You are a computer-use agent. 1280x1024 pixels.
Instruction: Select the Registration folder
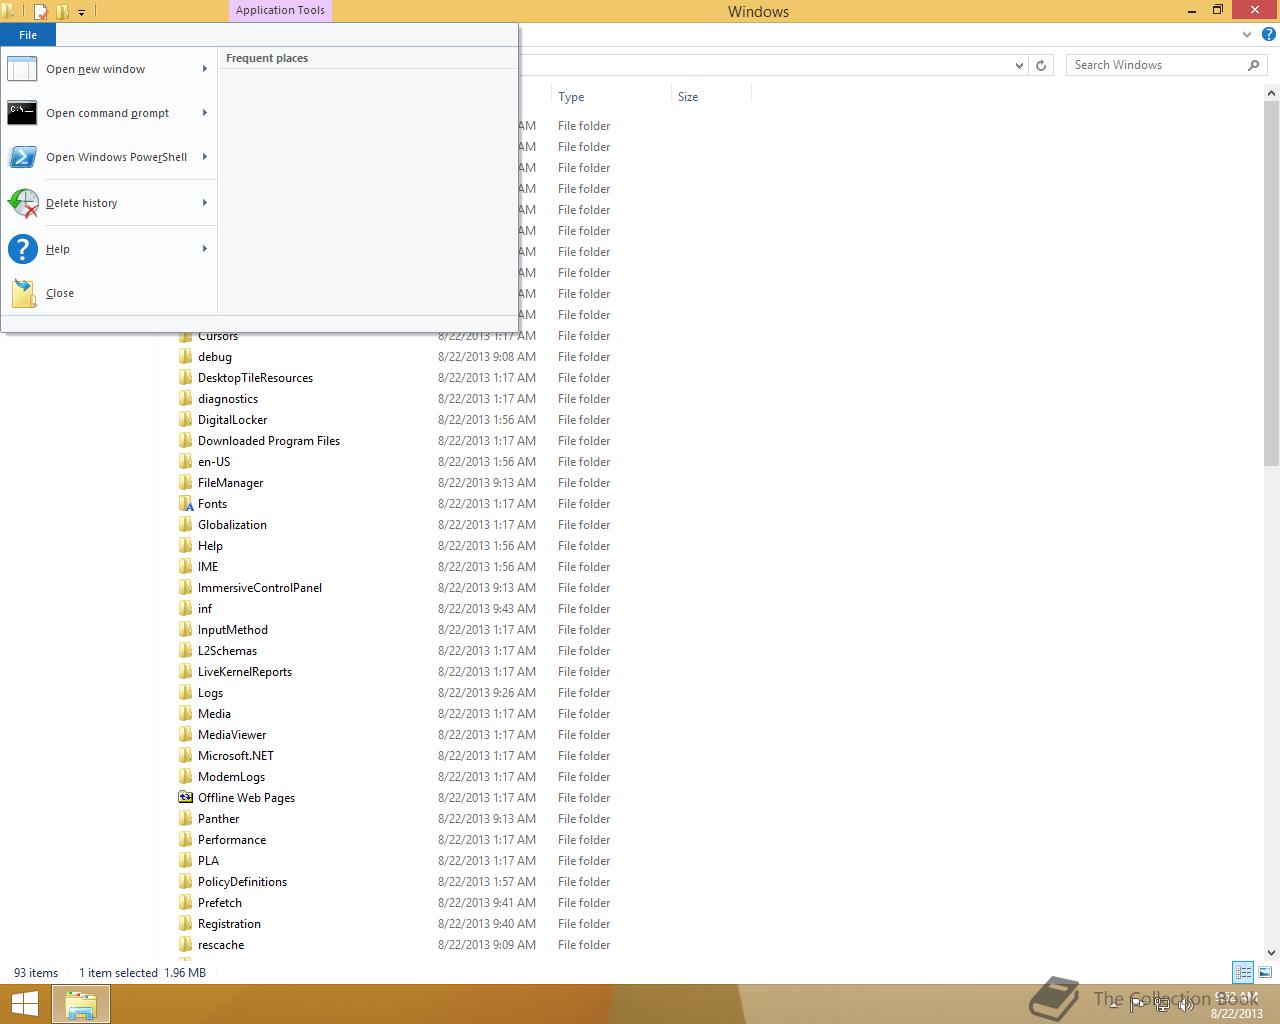coord(229,924)
